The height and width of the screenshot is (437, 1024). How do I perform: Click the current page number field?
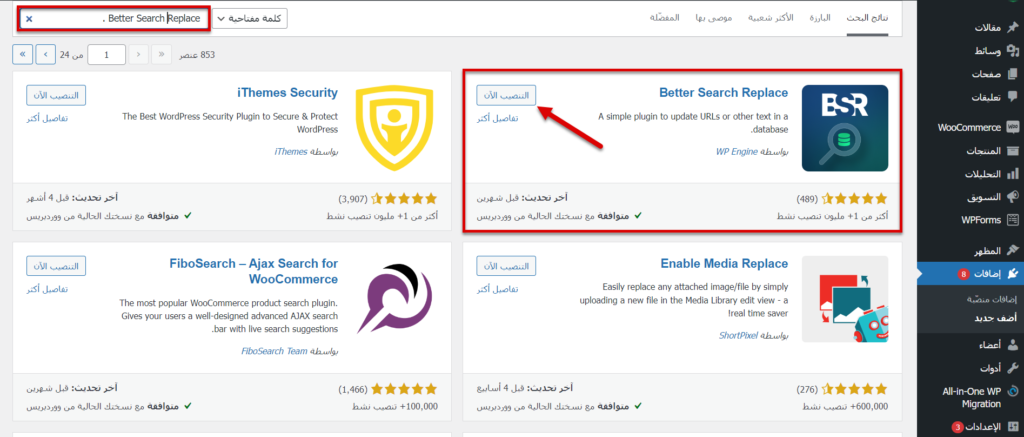(x=113, y=54)
